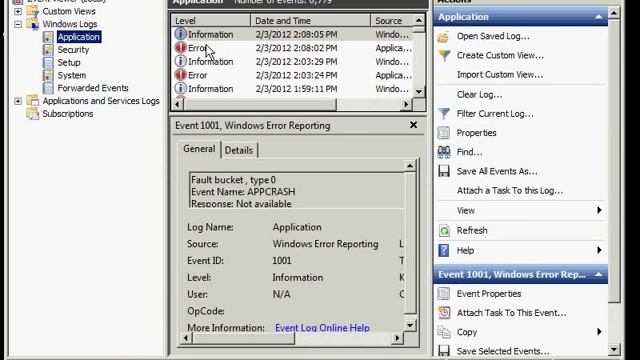This screenshot has width=640, height=360.
Task: Click the System log icon
Action: click(48, 76)
